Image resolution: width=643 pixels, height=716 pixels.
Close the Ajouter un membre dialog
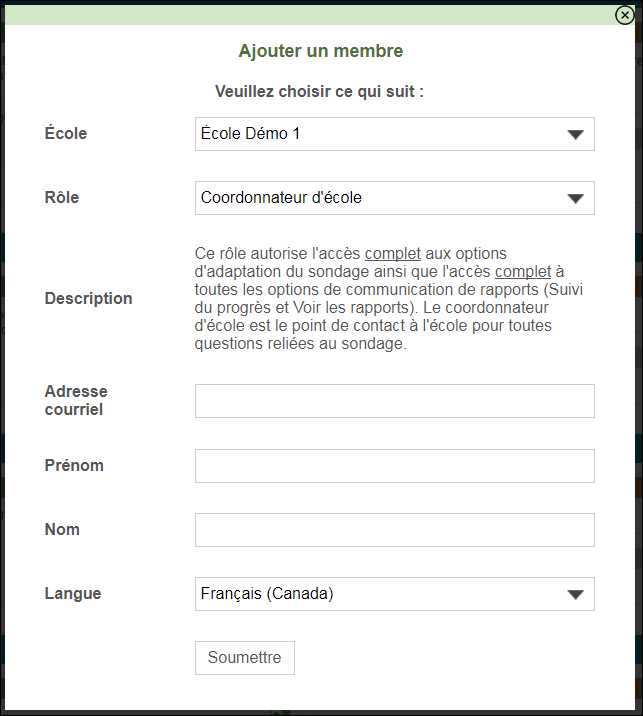[625, 15]
